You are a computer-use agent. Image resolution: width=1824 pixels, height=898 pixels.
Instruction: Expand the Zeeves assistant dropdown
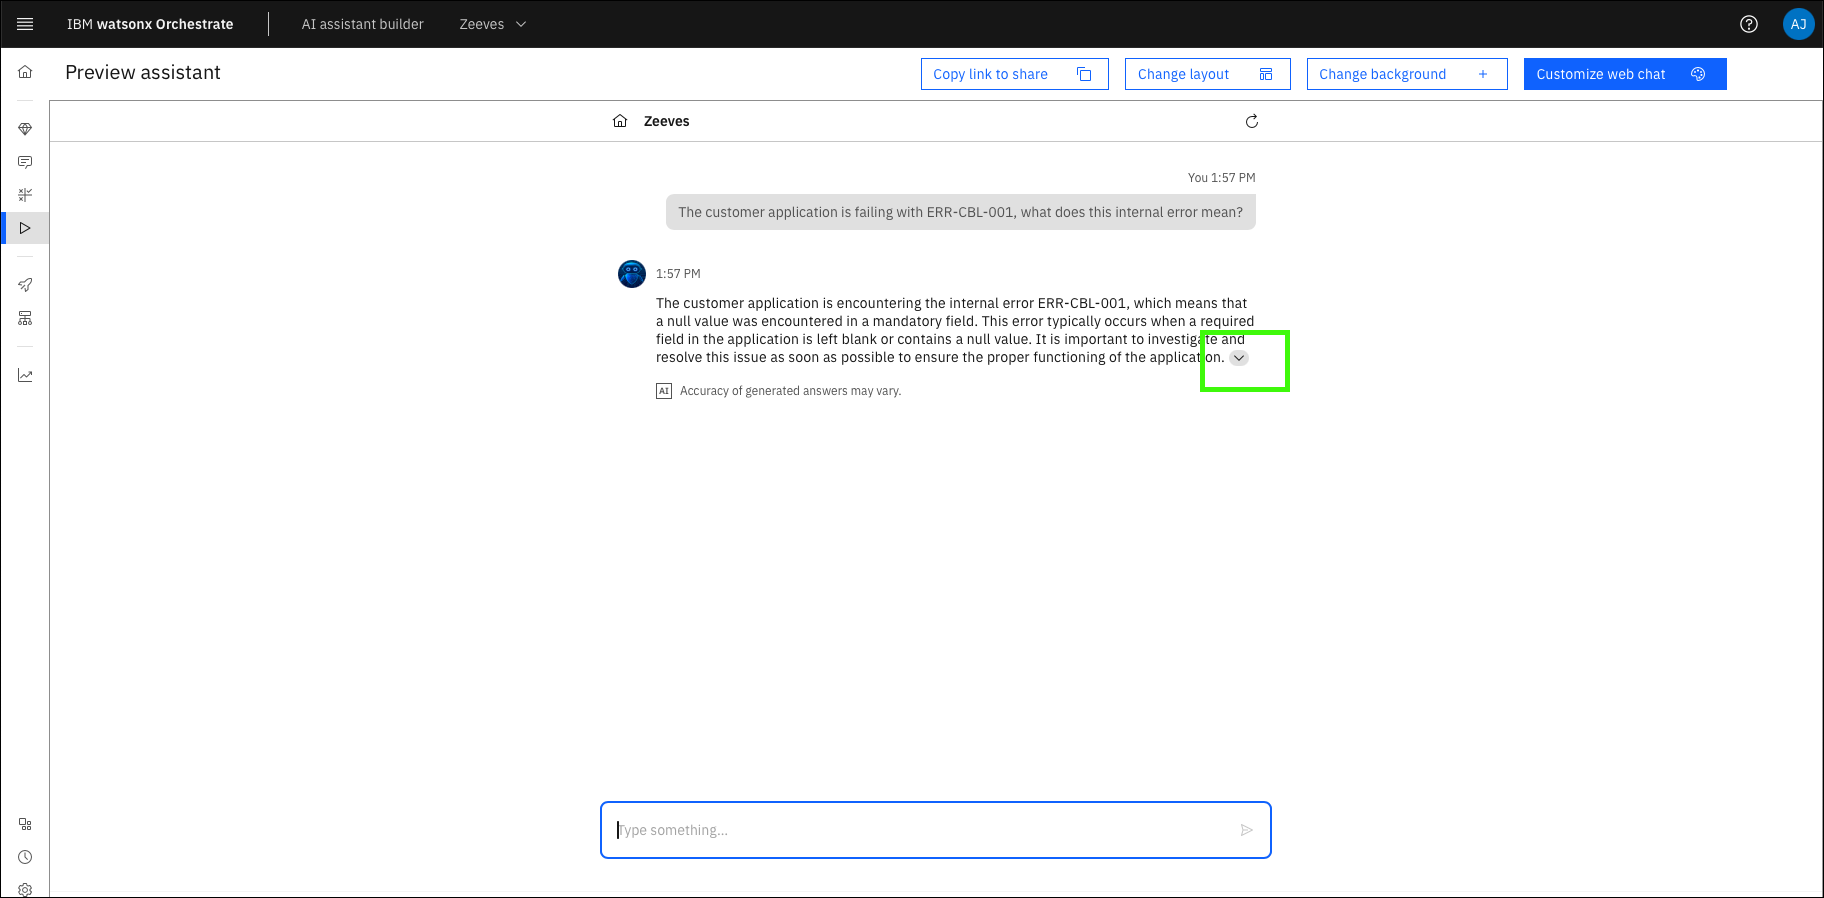492,24
